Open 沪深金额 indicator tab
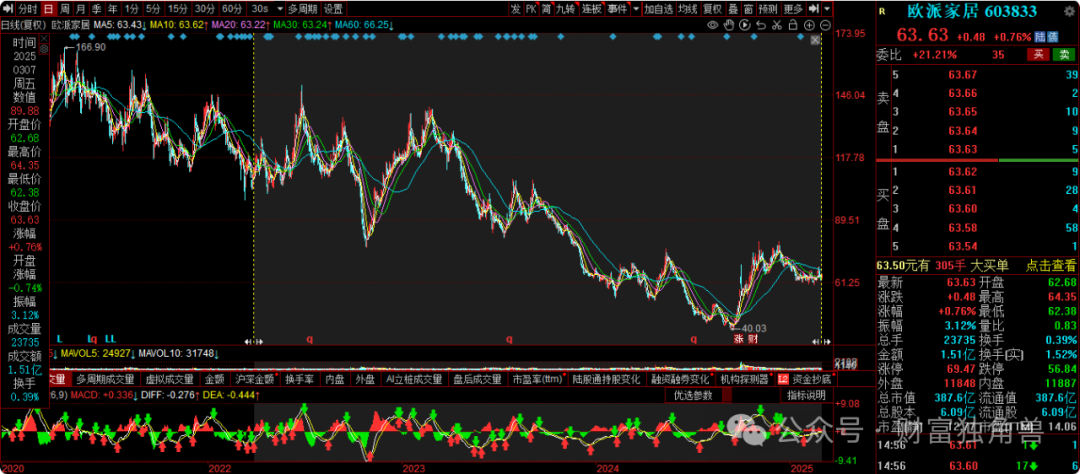The image size is (1080, 474). point(255,379)
